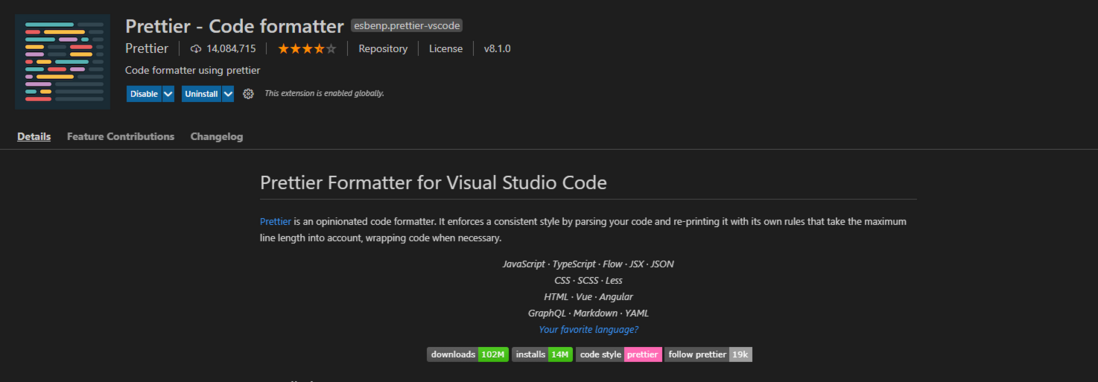The width and height of the screenshot is (1098, 382).
Task: Click the Prettier extension logo image
Action: (x=62, y=61)
